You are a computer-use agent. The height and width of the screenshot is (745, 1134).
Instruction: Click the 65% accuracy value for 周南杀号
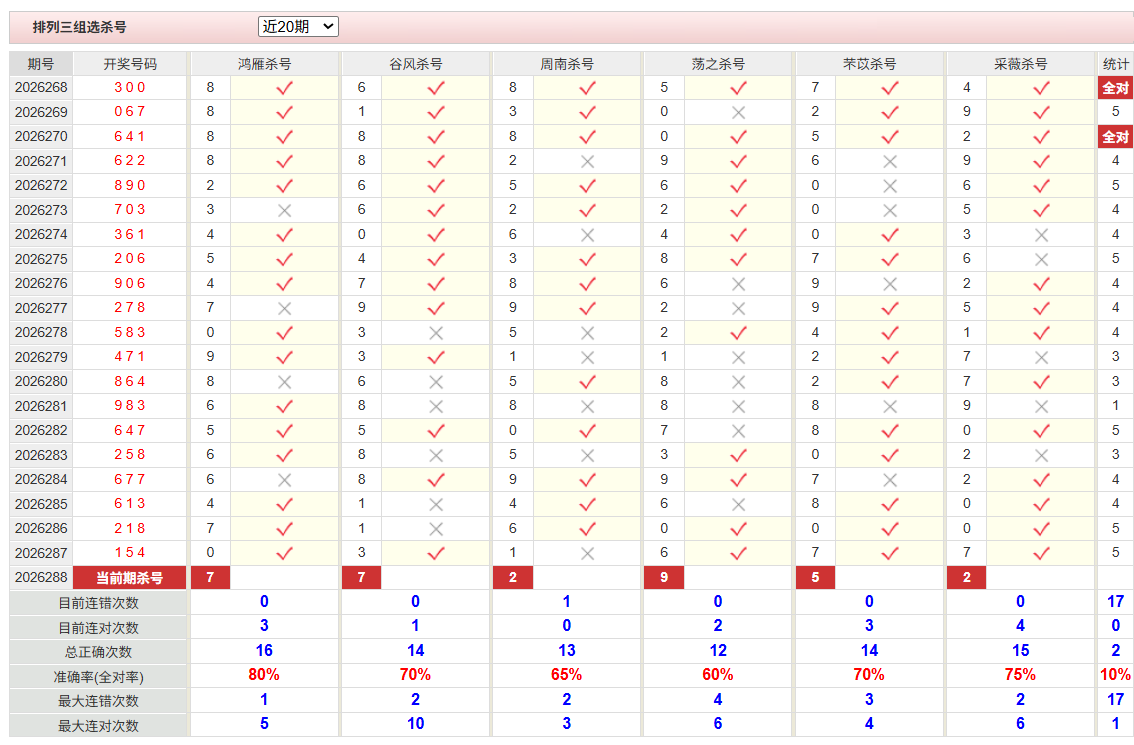click(x=566, y=675)
